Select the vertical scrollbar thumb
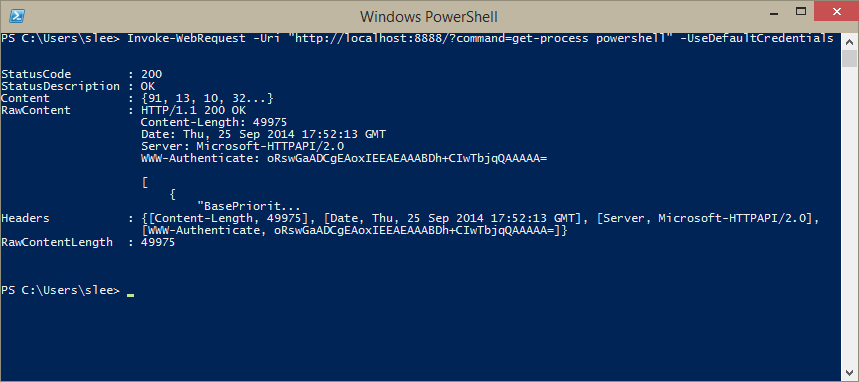Image resolution: width=859 pixels, height=382 pixels. pyautogui.click(x=849, y=58)
